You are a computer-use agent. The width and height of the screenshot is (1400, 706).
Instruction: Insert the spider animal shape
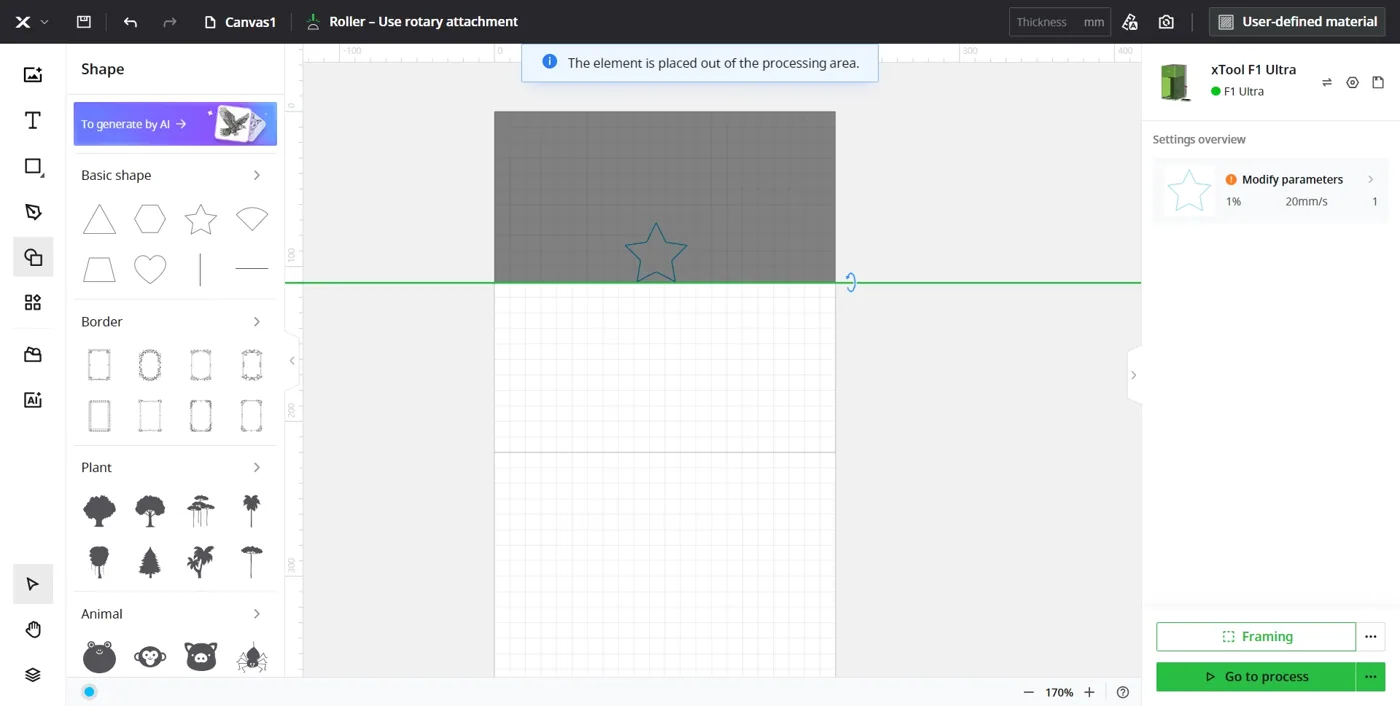click(252, 657)
